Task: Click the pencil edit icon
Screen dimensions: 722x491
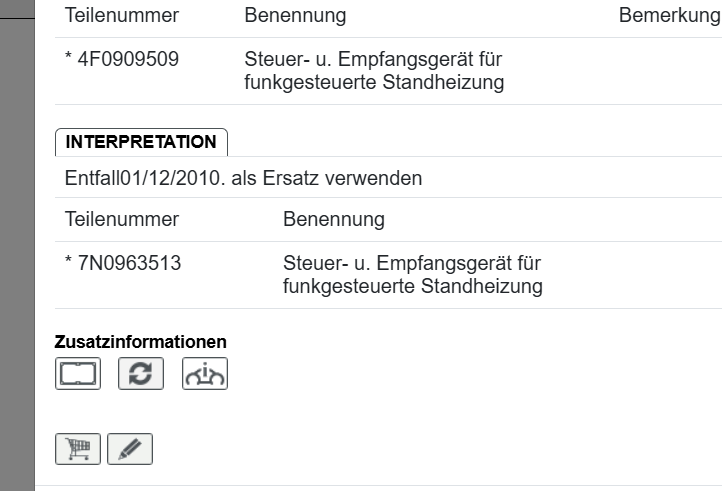Action: click(129, 449)
